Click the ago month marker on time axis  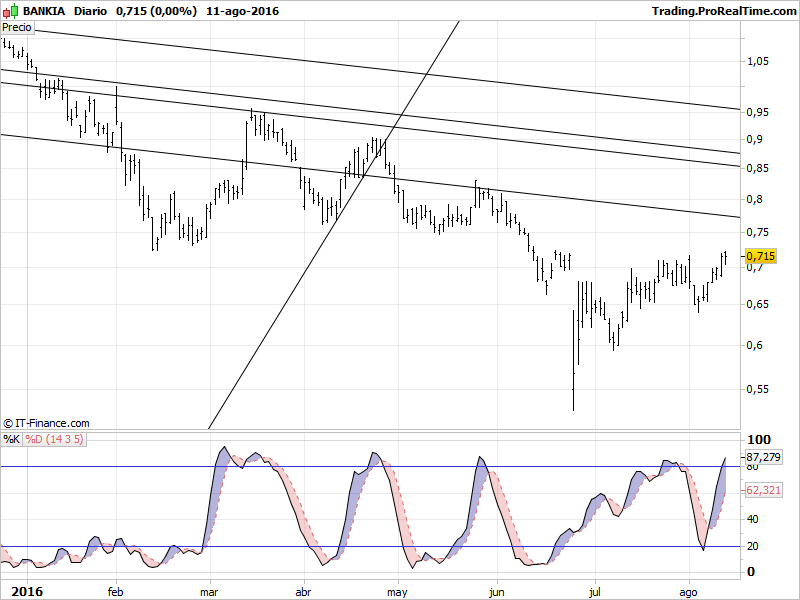689,592
